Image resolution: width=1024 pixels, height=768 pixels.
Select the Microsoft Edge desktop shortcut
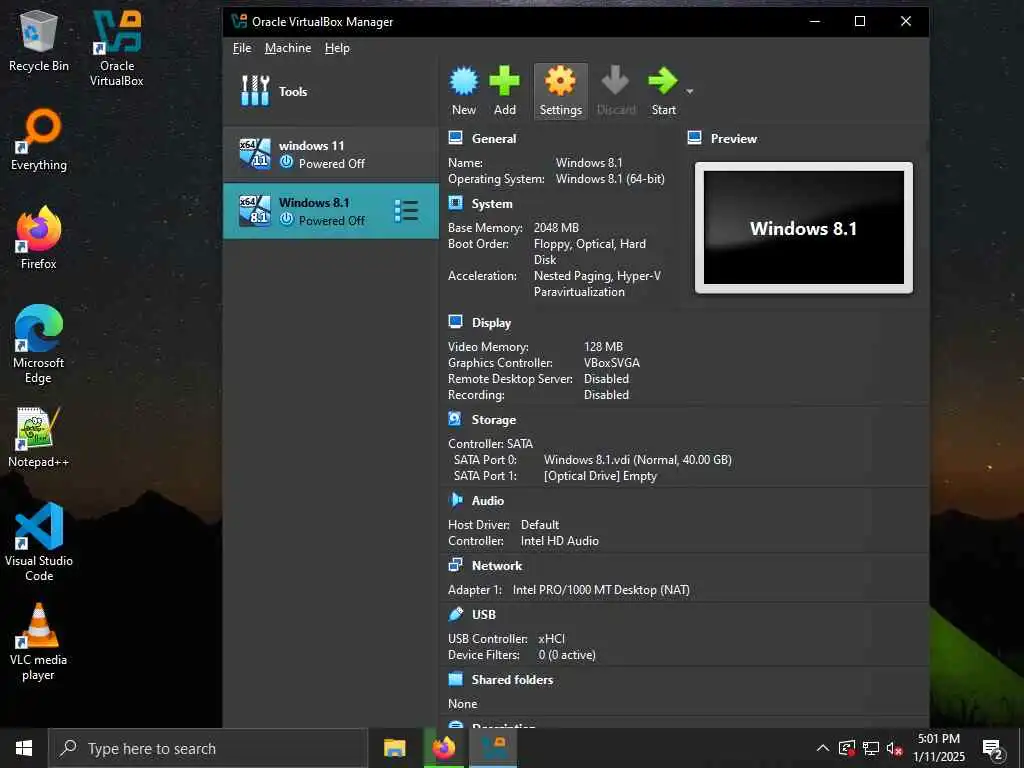[39, 345]
